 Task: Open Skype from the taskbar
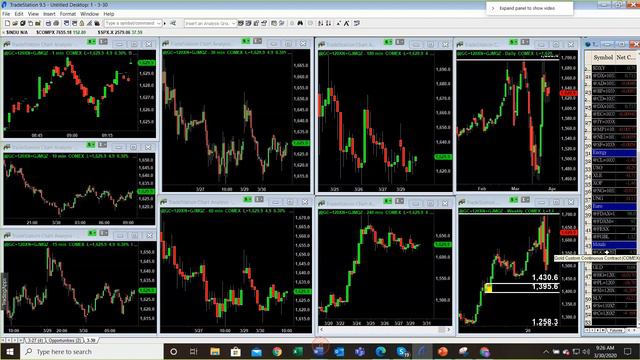[x=402, y=351]
